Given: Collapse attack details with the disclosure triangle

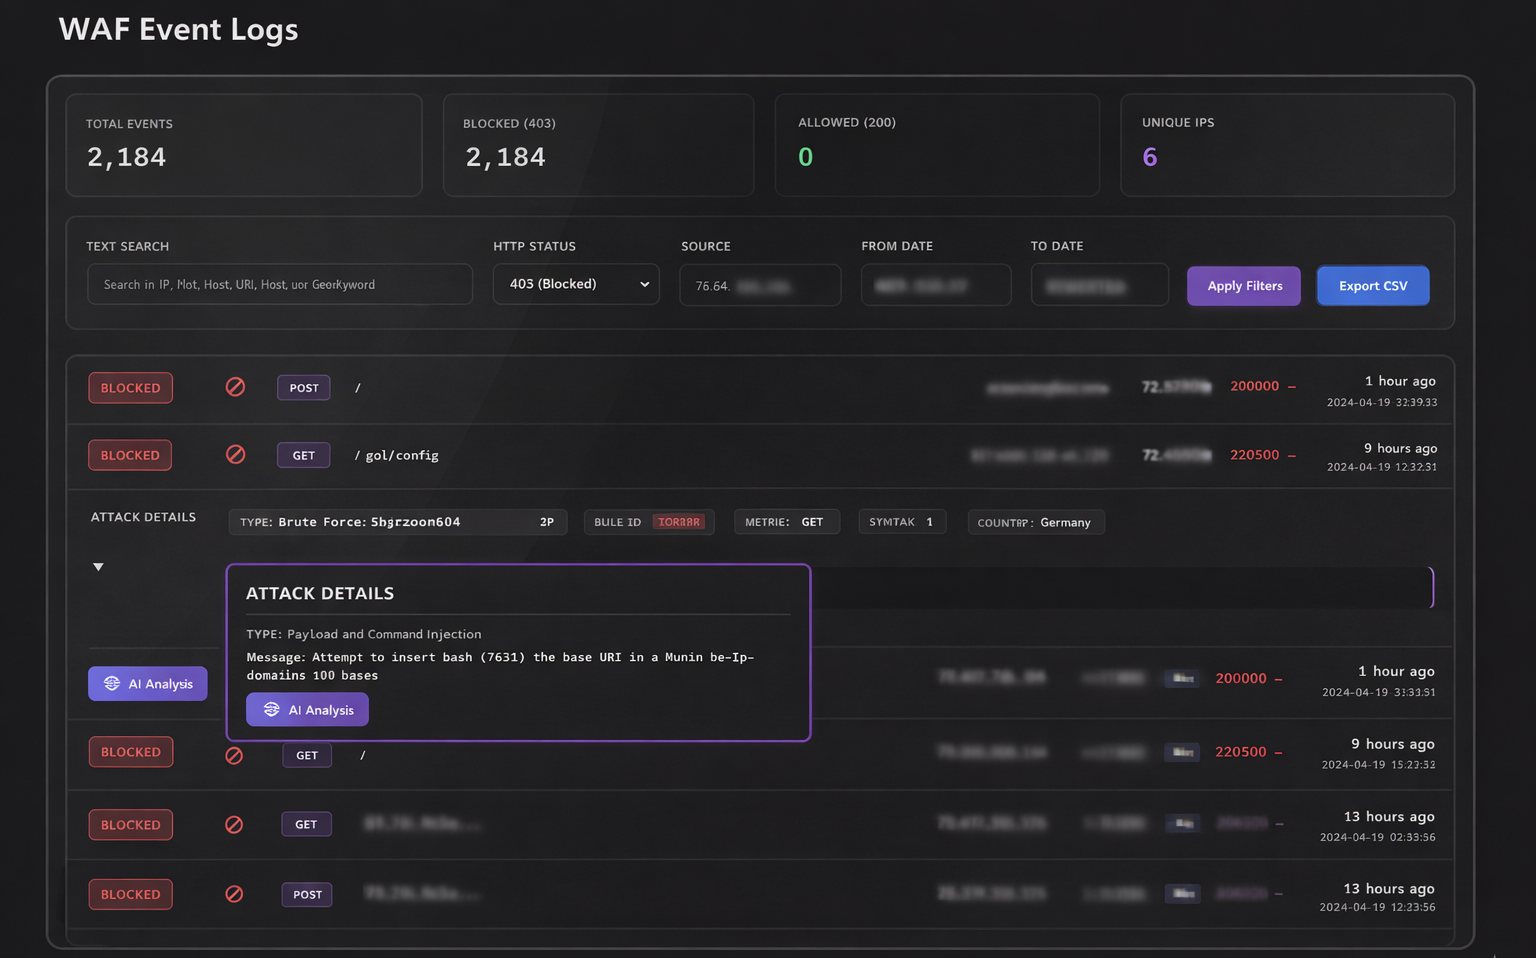Looking at the screenshot, I should pos(98,566).
